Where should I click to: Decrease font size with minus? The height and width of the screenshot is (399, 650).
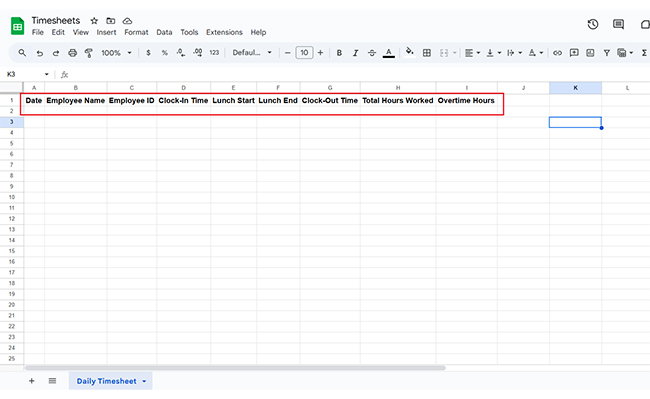(x=287, y=53)
